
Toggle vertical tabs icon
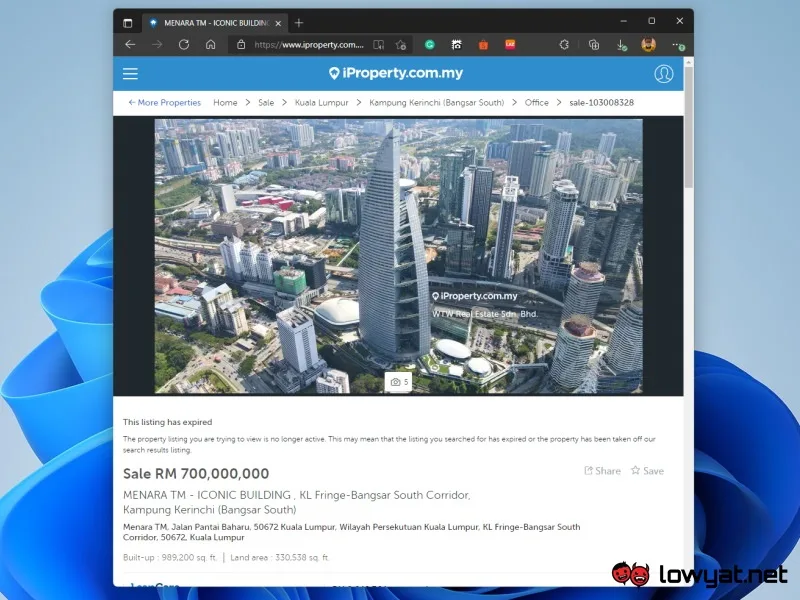point(128,23)
